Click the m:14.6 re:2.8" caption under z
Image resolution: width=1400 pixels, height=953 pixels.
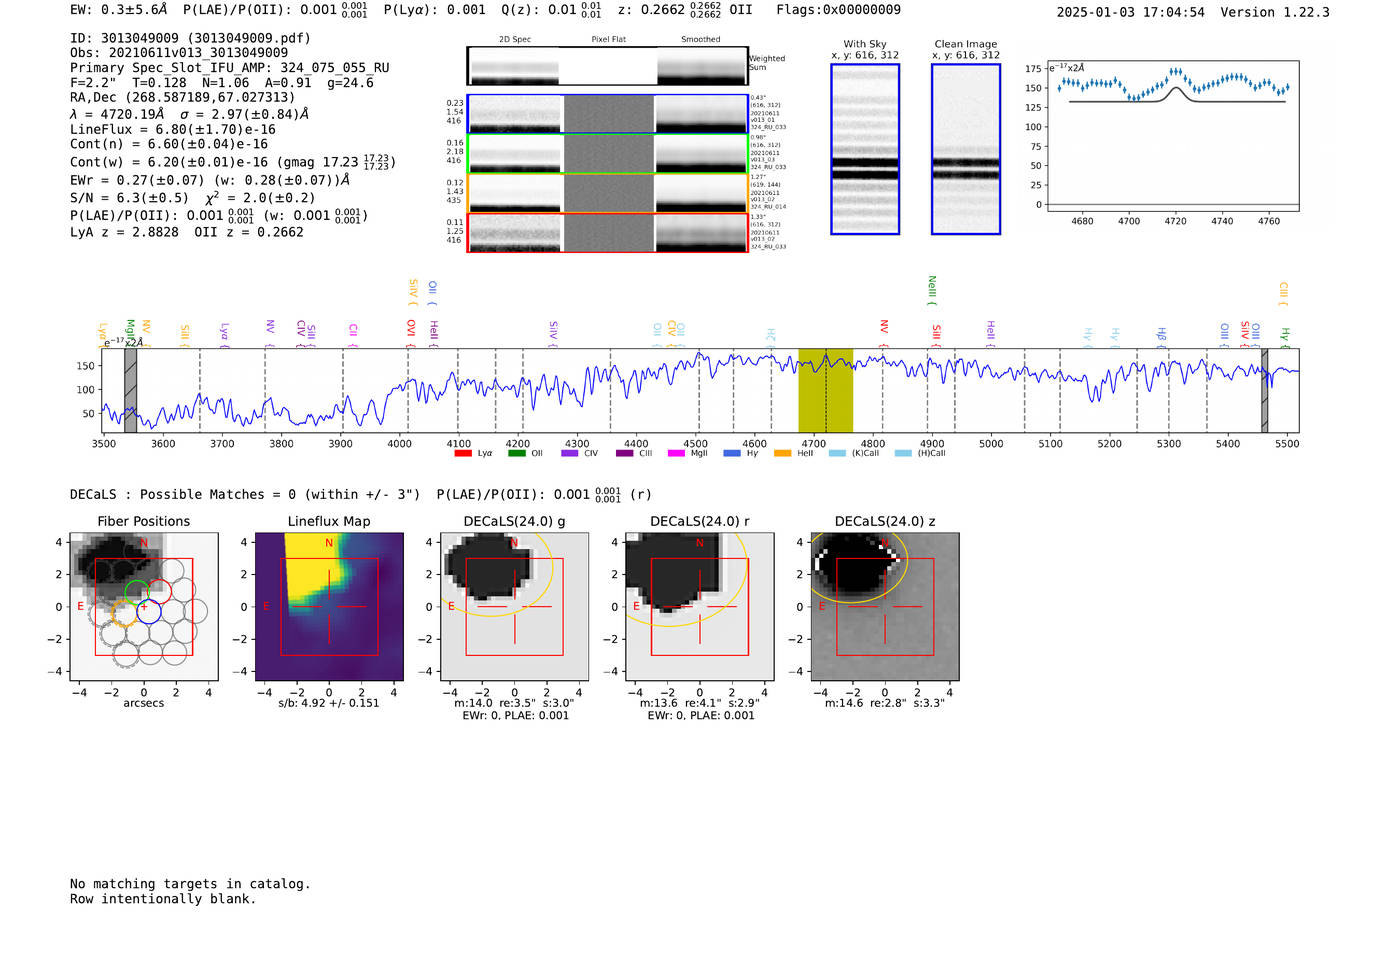[x=885, y=703]
